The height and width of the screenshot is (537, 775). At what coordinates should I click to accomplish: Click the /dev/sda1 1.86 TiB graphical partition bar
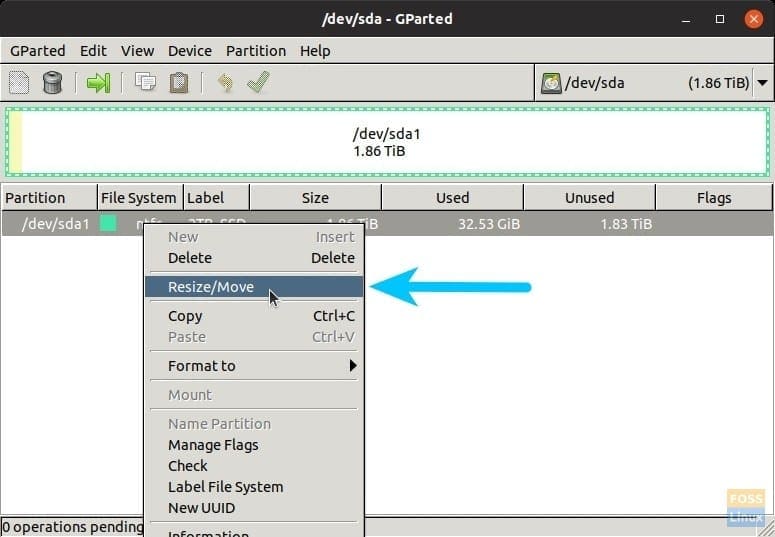click(387, 142)
